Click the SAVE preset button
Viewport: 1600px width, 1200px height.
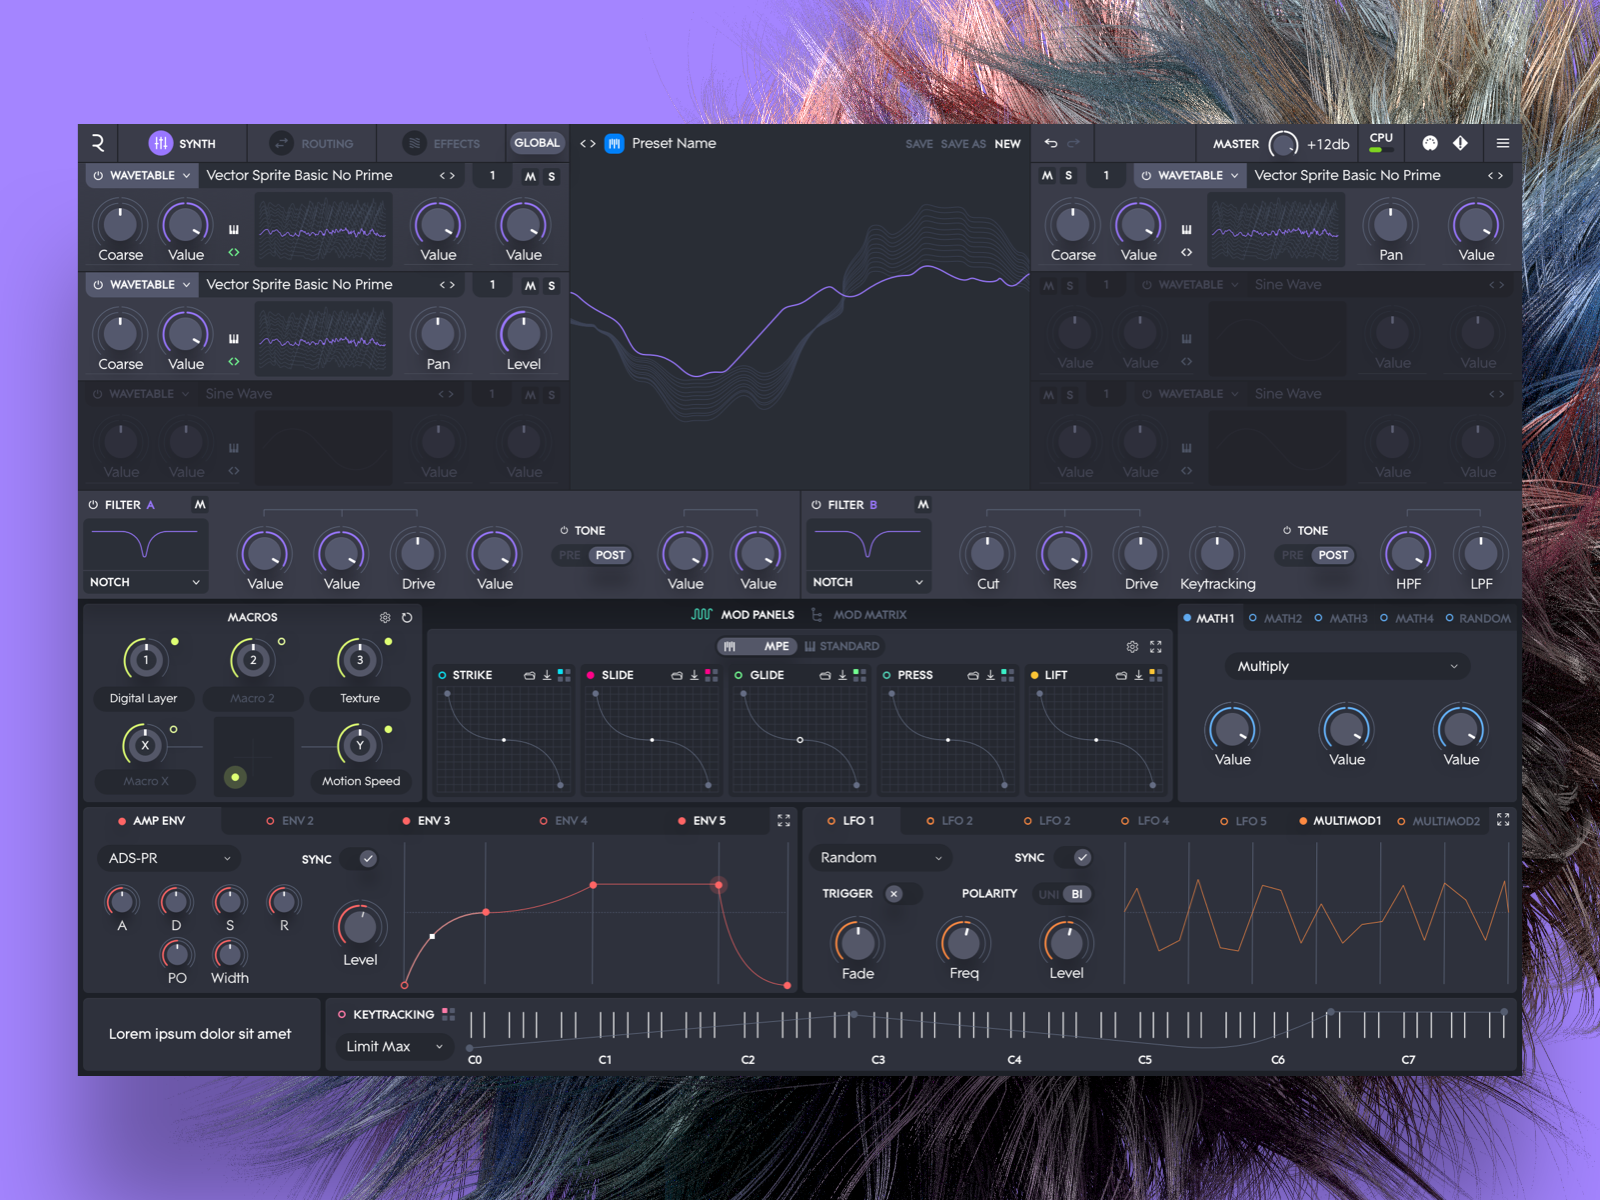919,144
